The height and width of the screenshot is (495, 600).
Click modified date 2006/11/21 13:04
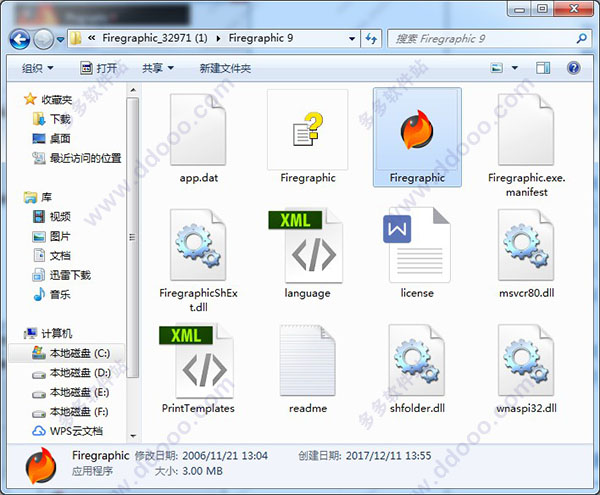225,456
